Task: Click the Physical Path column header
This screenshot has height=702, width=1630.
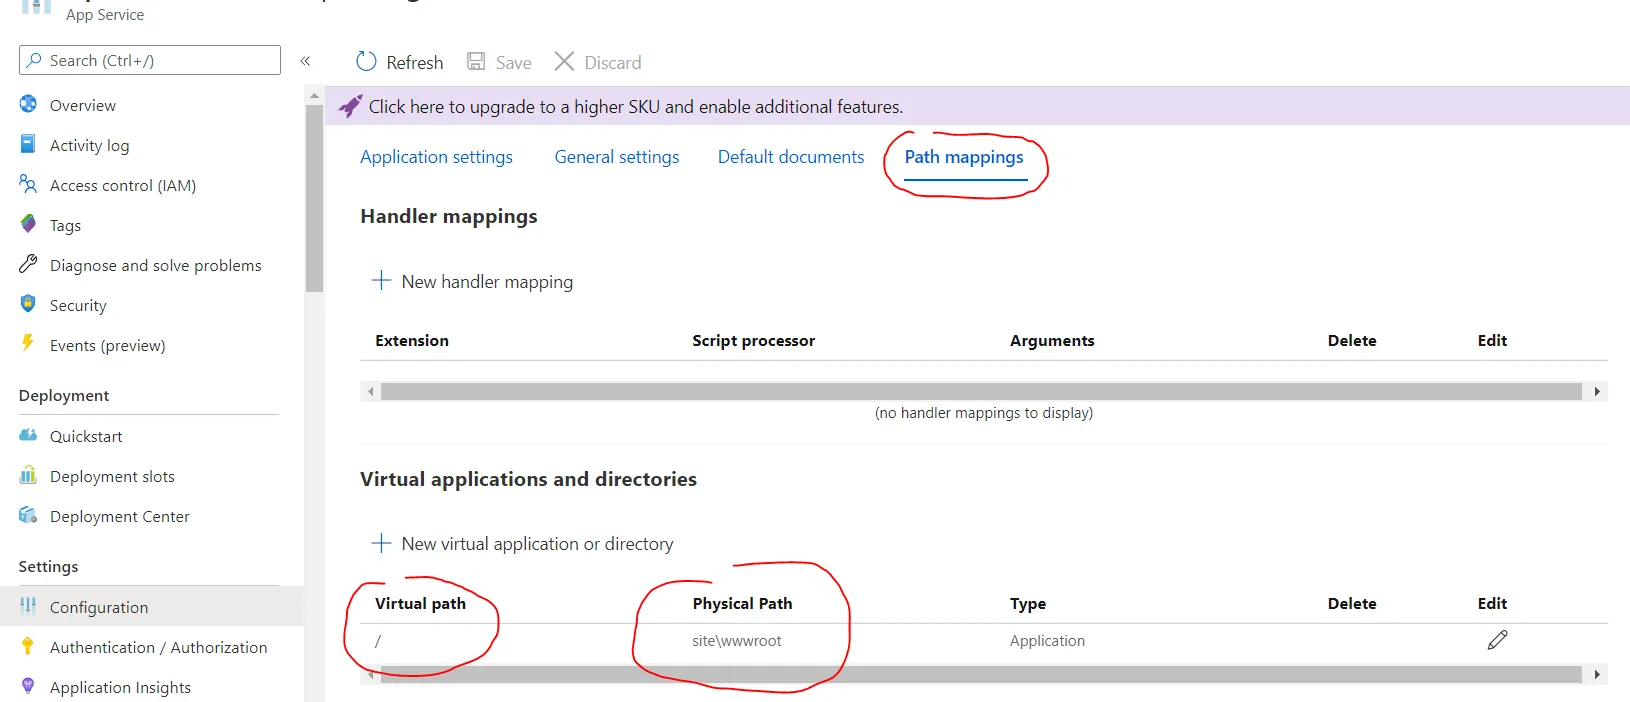Action: tap(742, 603)
